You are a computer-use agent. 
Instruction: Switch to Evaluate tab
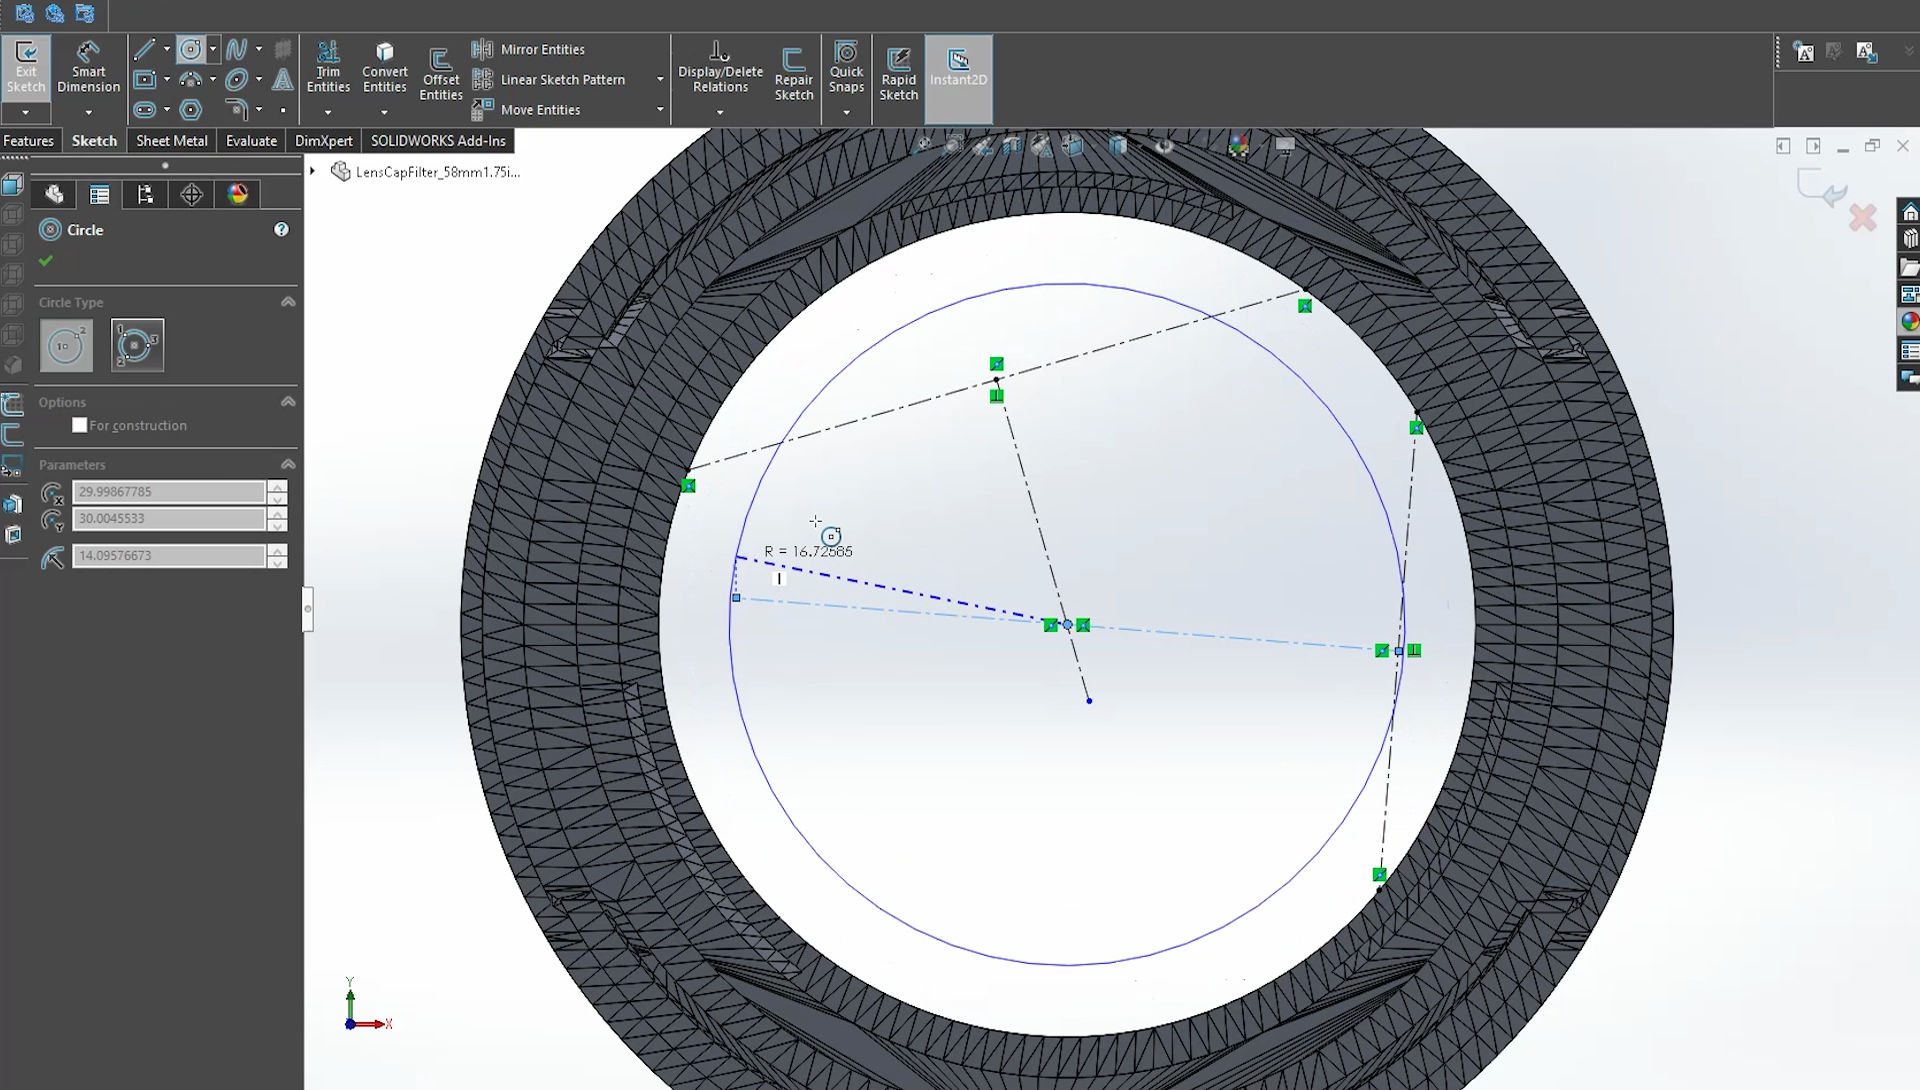pos(251,141)
